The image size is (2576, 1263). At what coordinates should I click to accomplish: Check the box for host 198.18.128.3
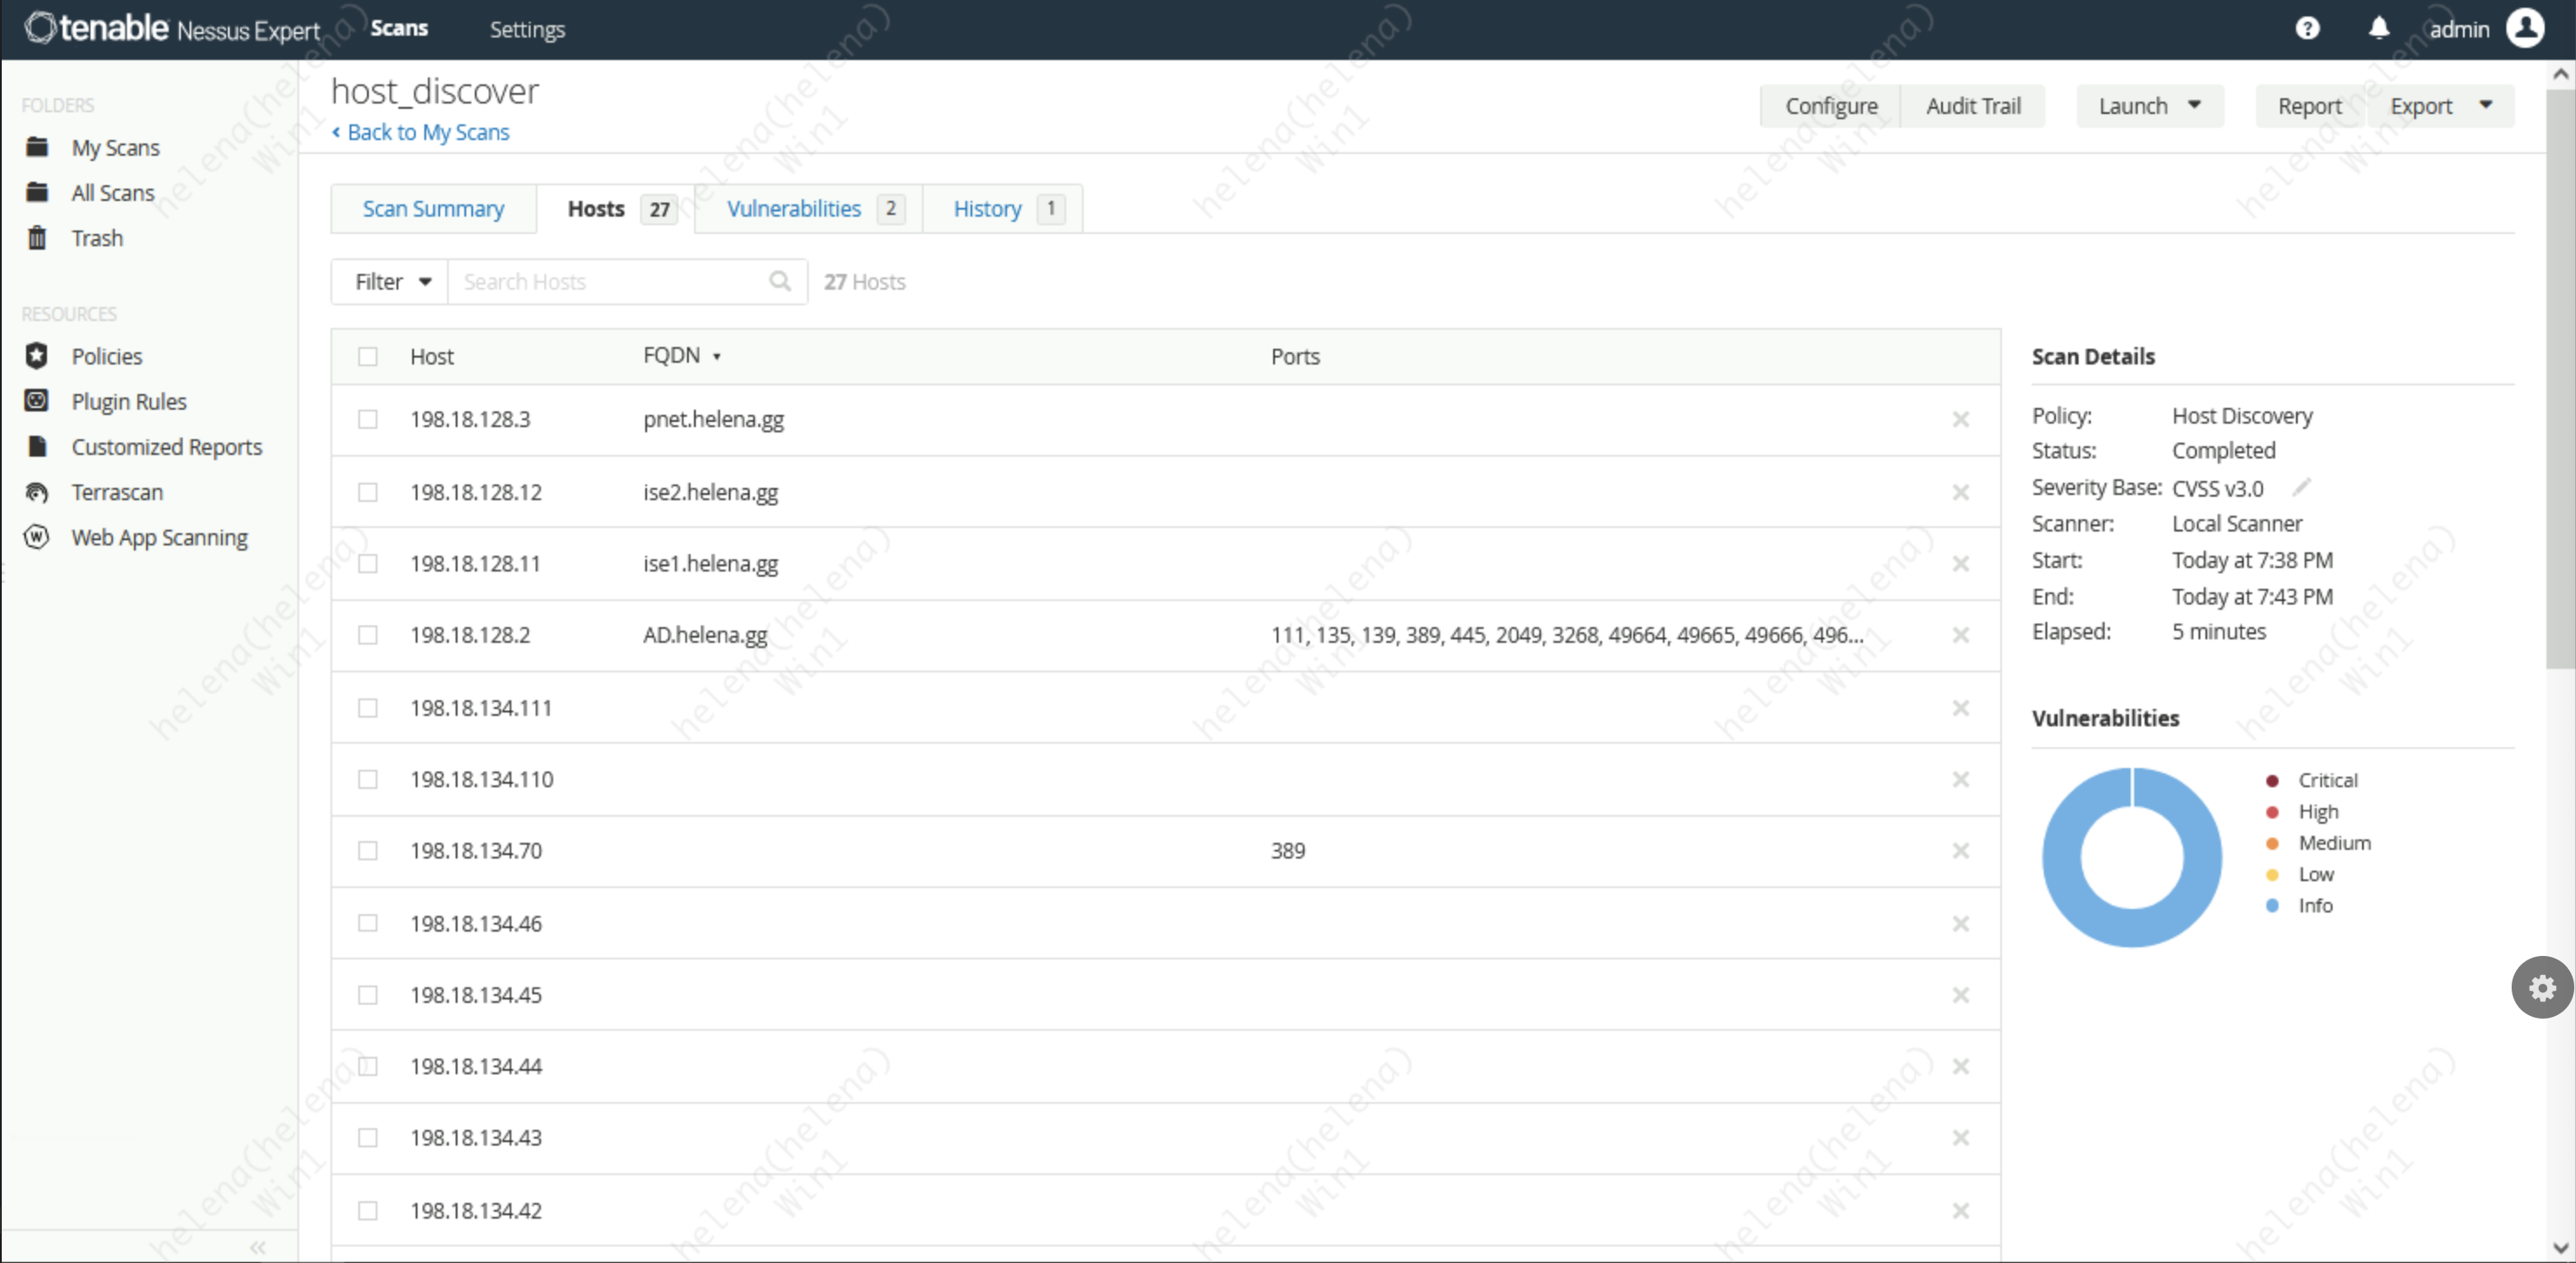tap(368, 419)
